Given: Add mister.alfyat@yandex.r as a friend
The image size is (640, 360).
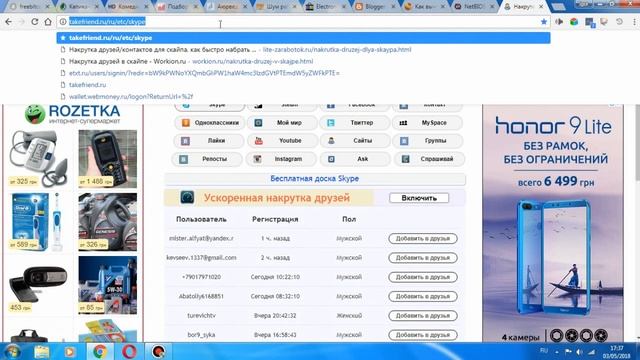Looking at the screenshot, I should (x=423, y=238).
